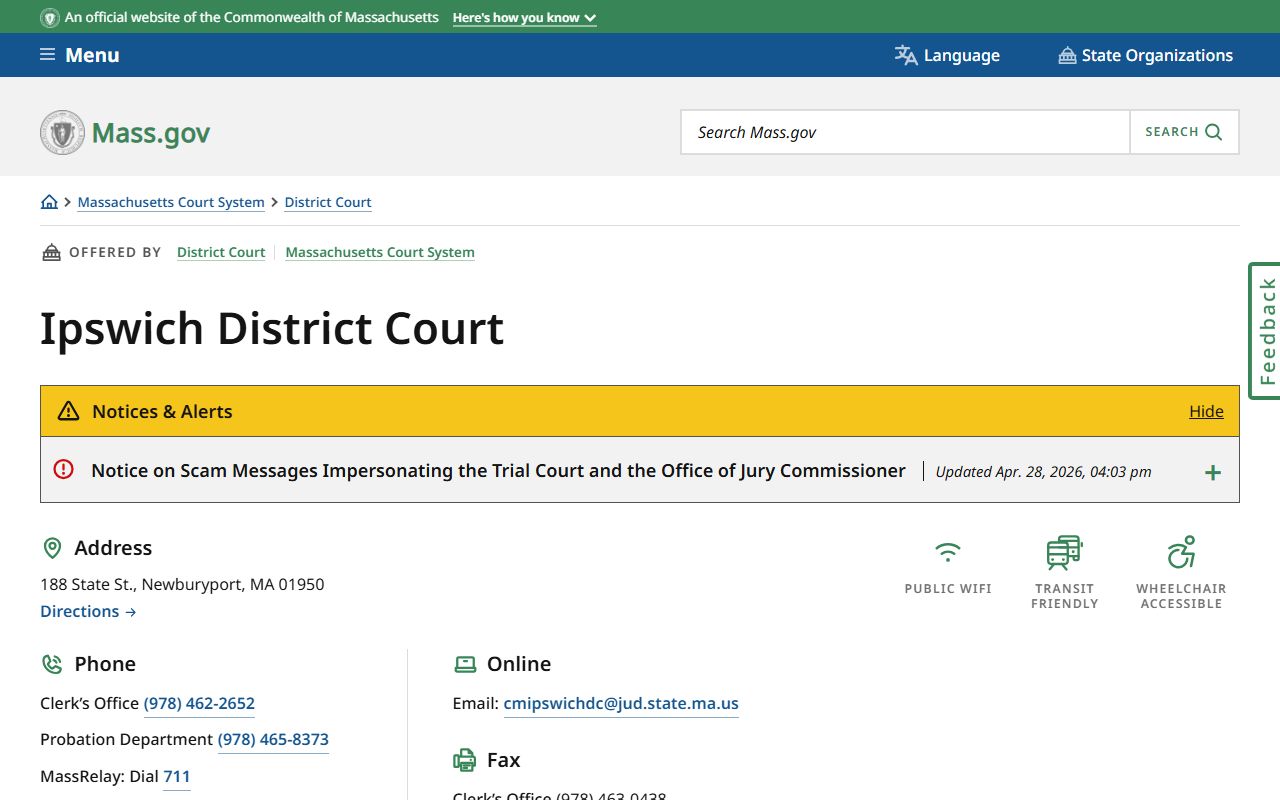The height and width of the screenshot is (800, 1280).
Task: Open the Feedback side tab
Action: coord(1265,331)
